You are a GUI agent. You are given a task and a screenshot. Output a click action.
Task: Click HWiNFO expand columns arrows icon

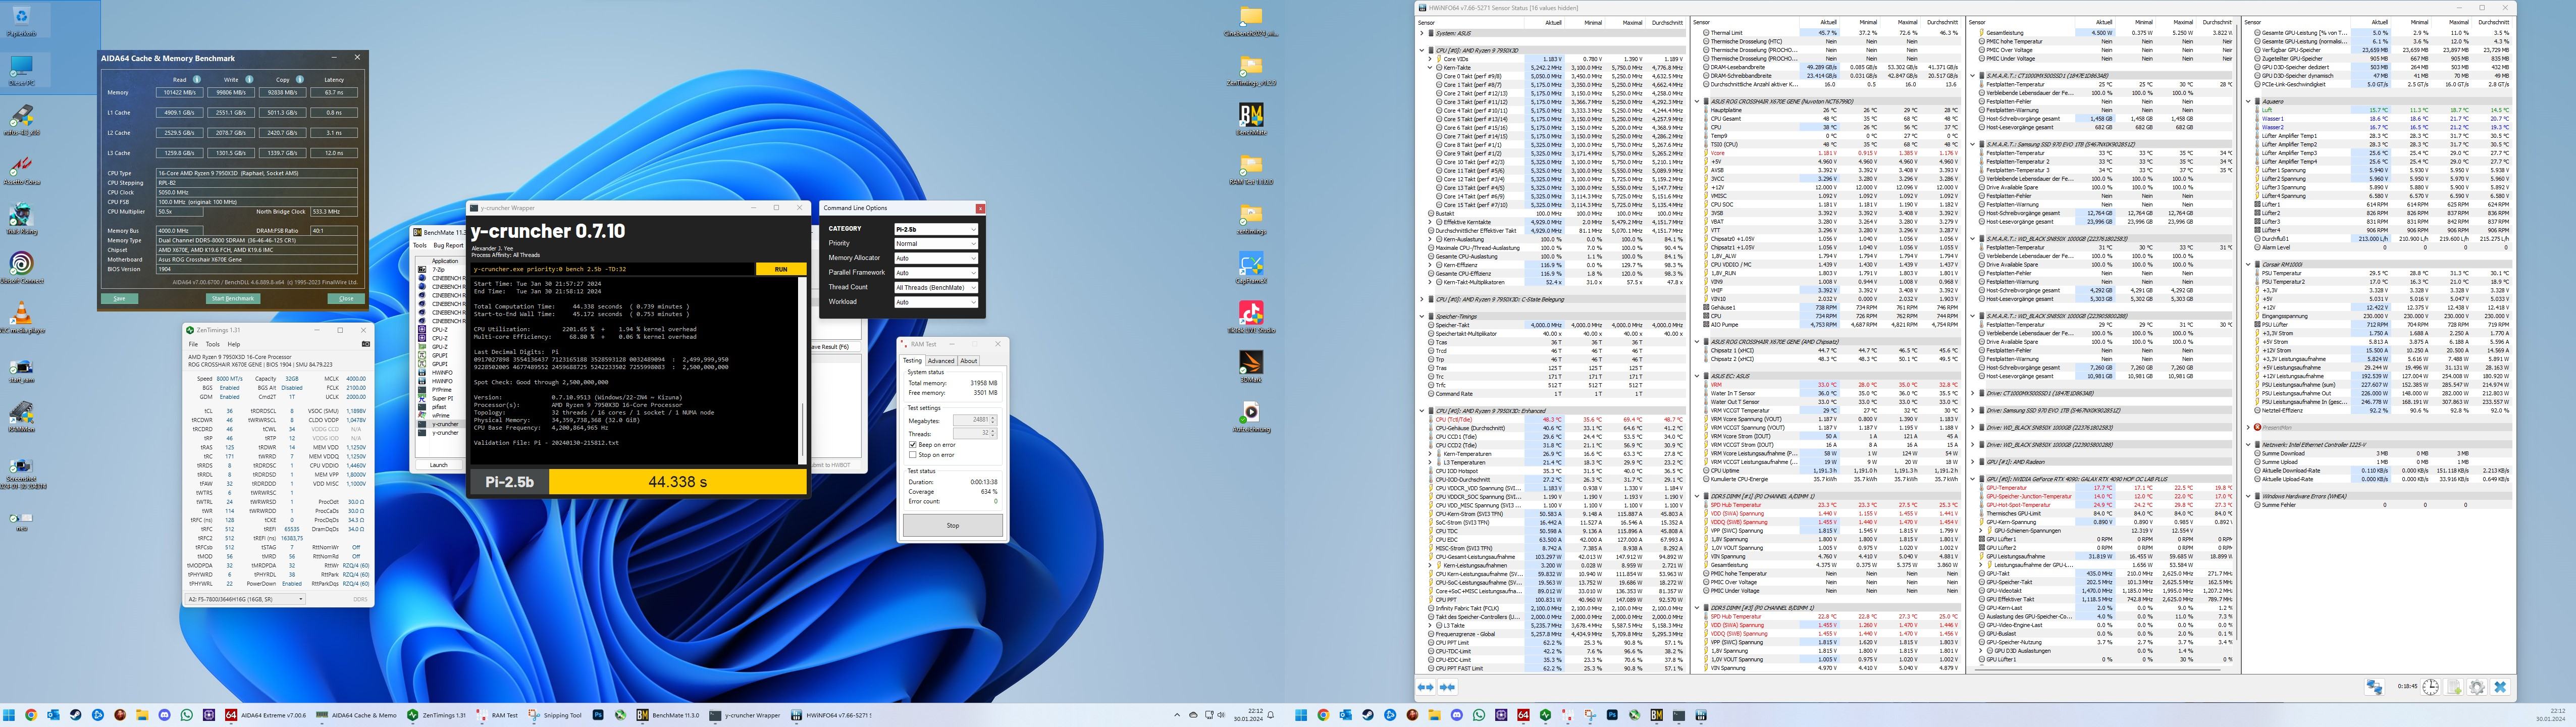(1425, 687)
